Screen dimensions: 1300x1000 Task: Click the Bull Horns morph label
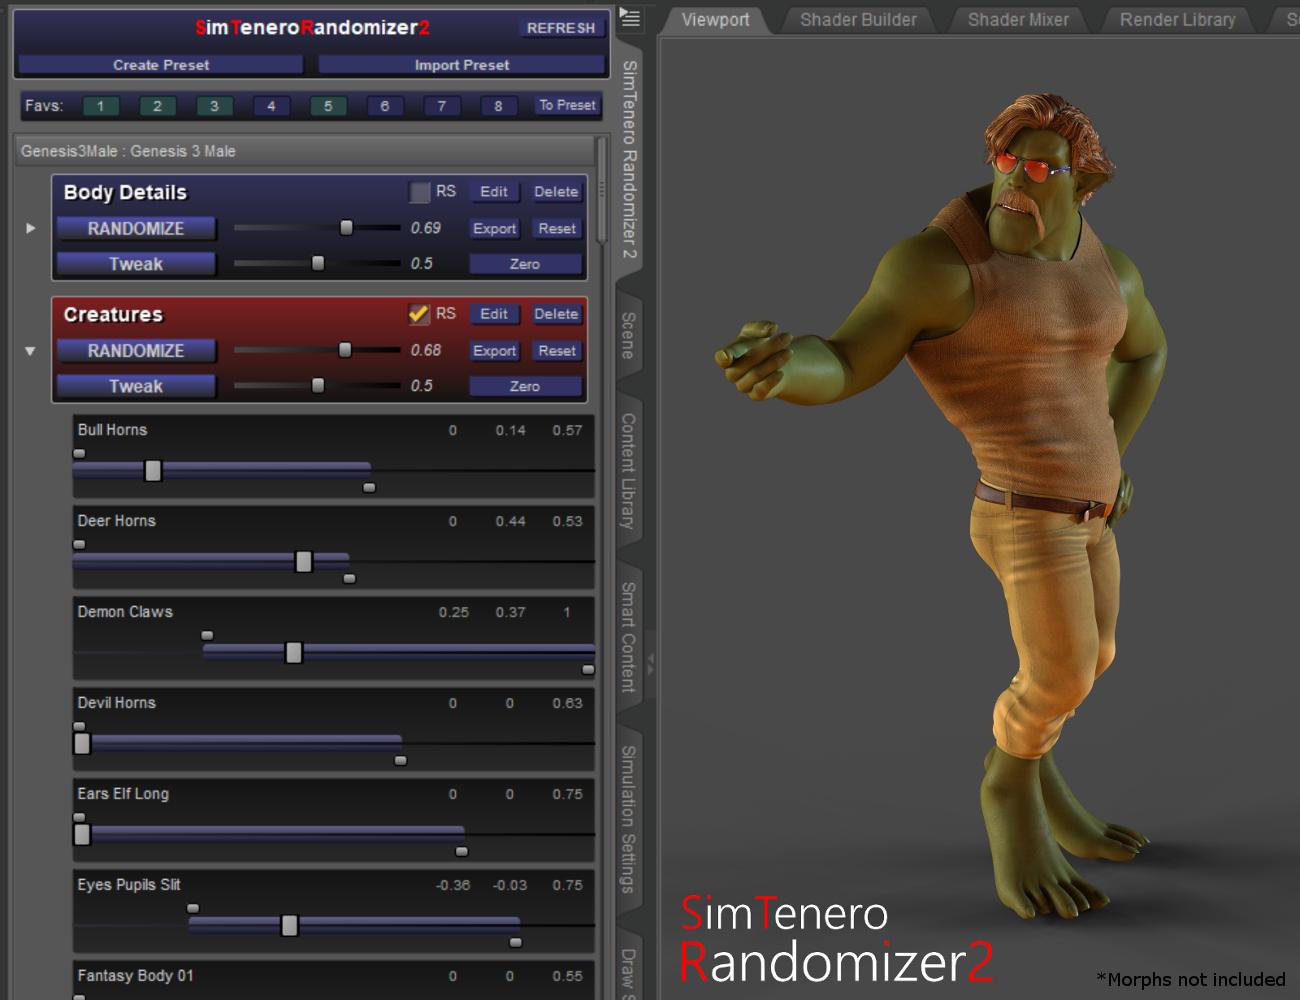point(112,430)
